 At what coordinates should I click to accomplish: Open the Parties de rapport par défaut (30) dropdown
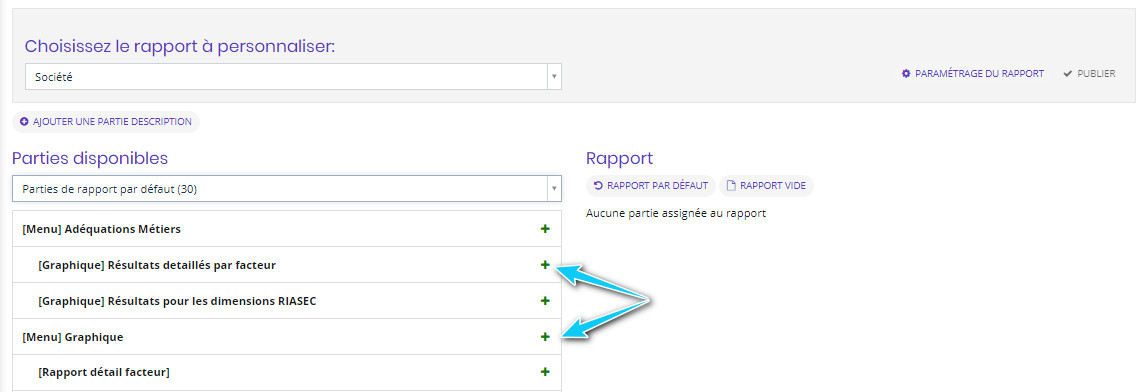click(286, 188)
